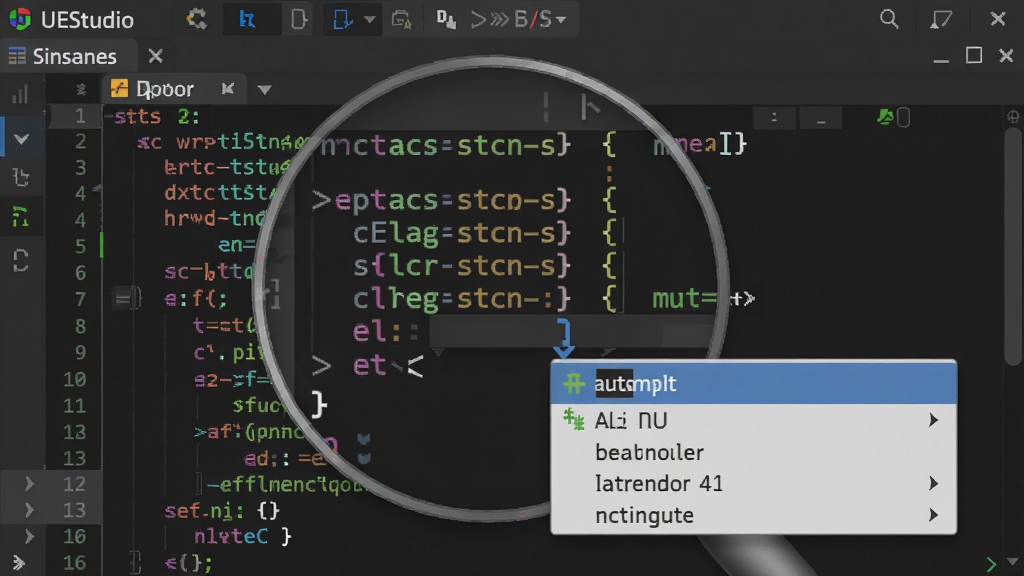The height and width of the screenshot is (576, 1024).
Task: Choose nctingute in completion list
Action: tap(754, 515)
